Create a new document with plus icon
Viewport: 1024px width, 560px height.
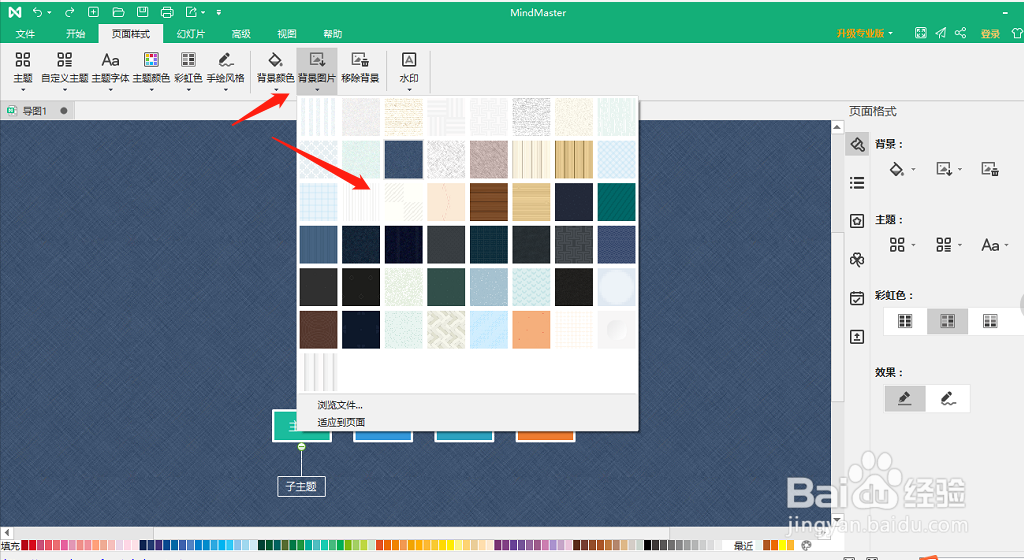(93, 12)
